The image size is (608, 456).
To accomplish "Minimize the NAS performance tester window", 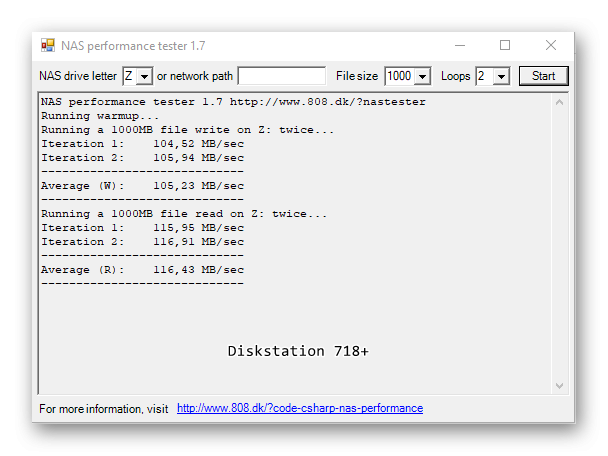I will pos(460,45).
